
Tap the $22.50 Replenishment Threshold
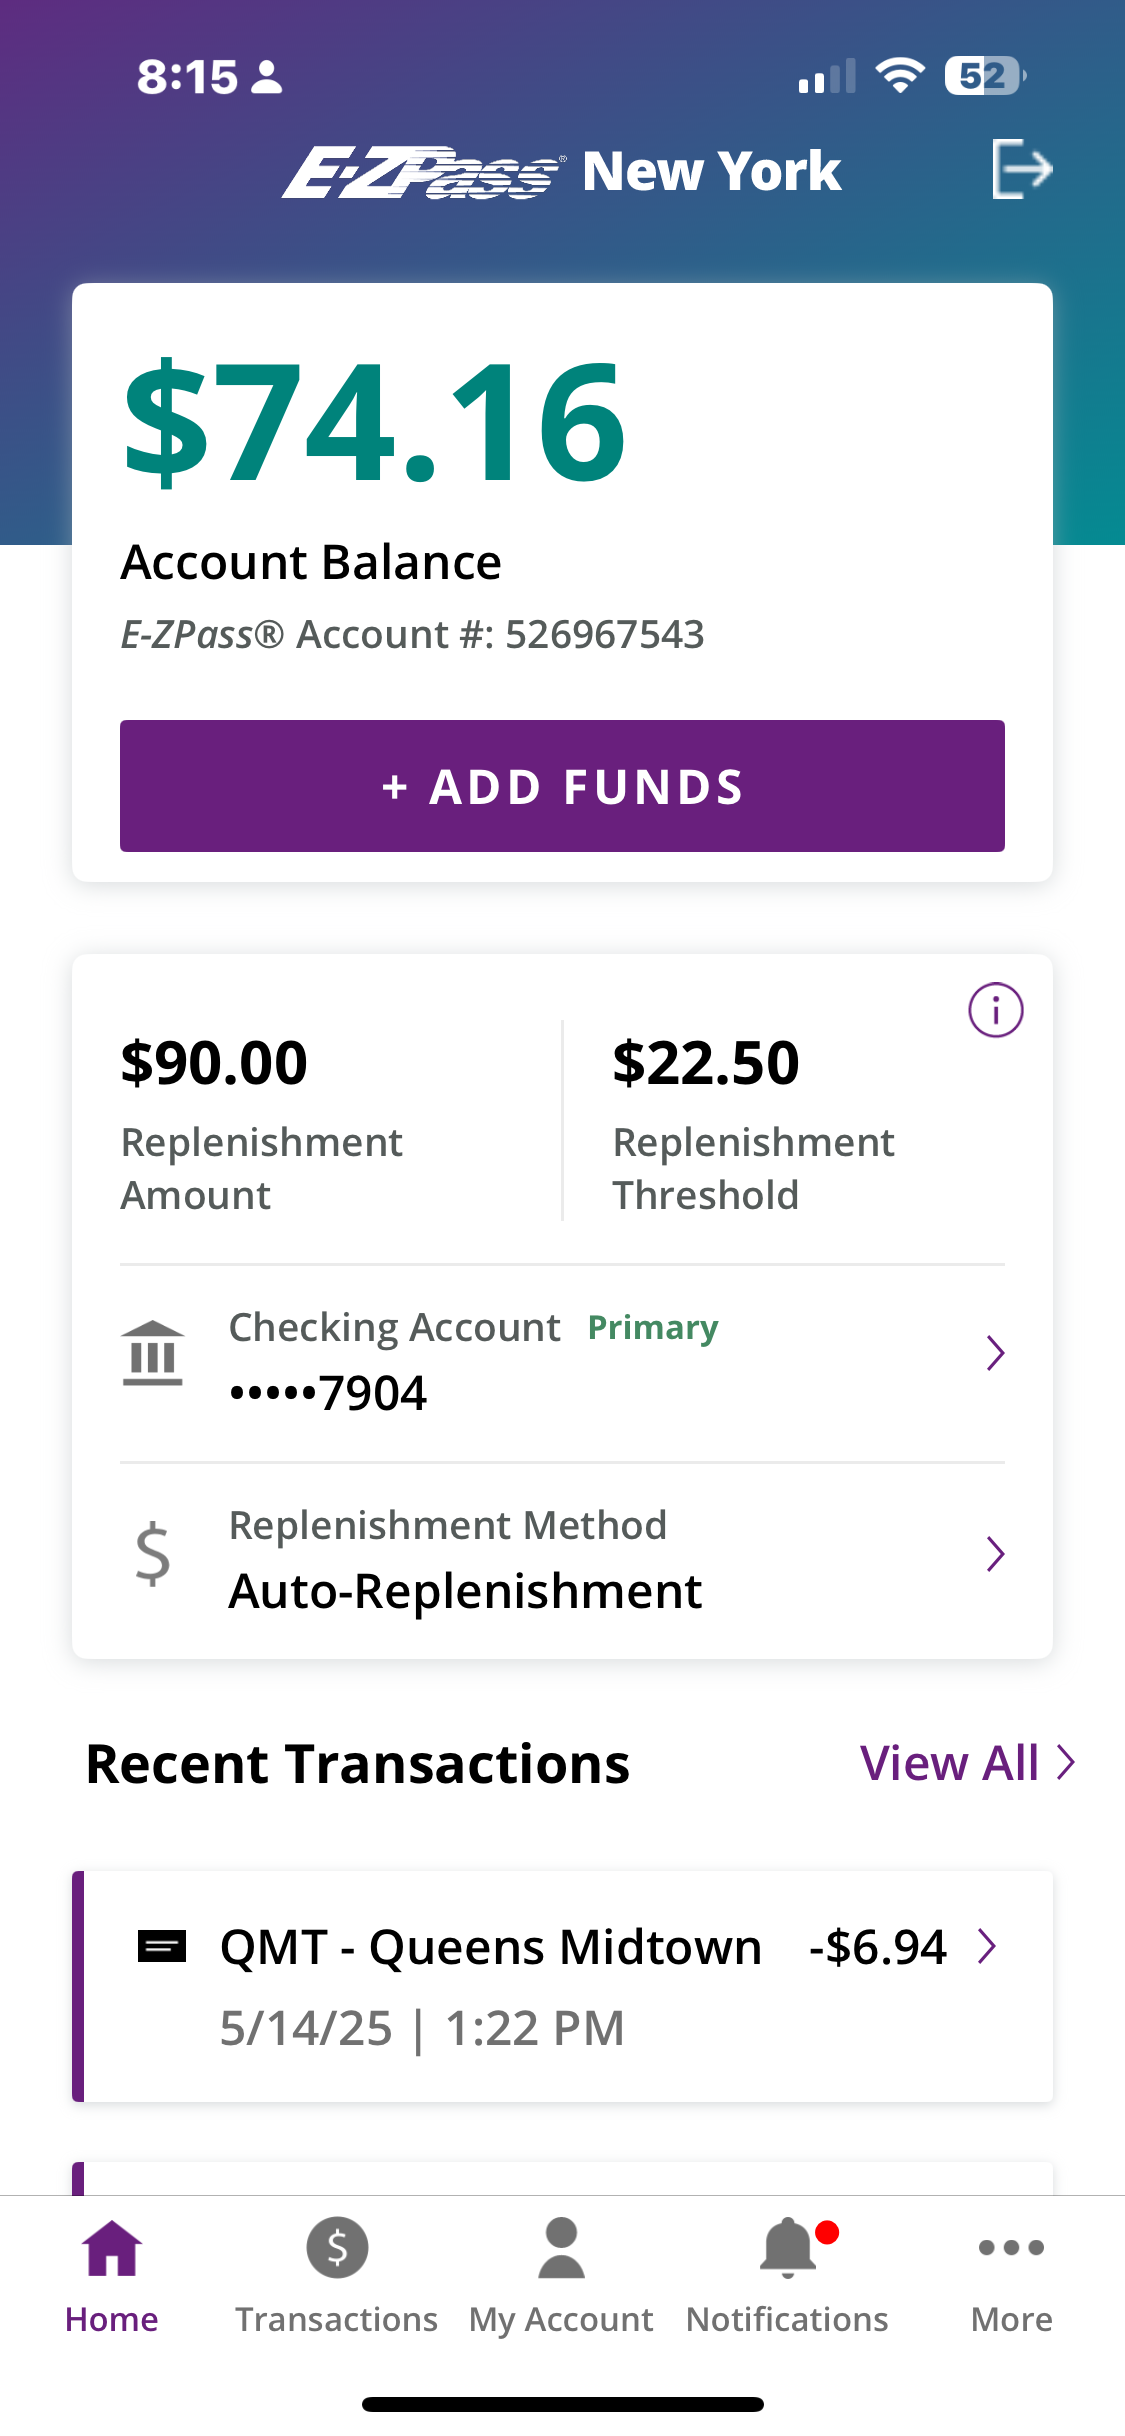[706, 1062]
